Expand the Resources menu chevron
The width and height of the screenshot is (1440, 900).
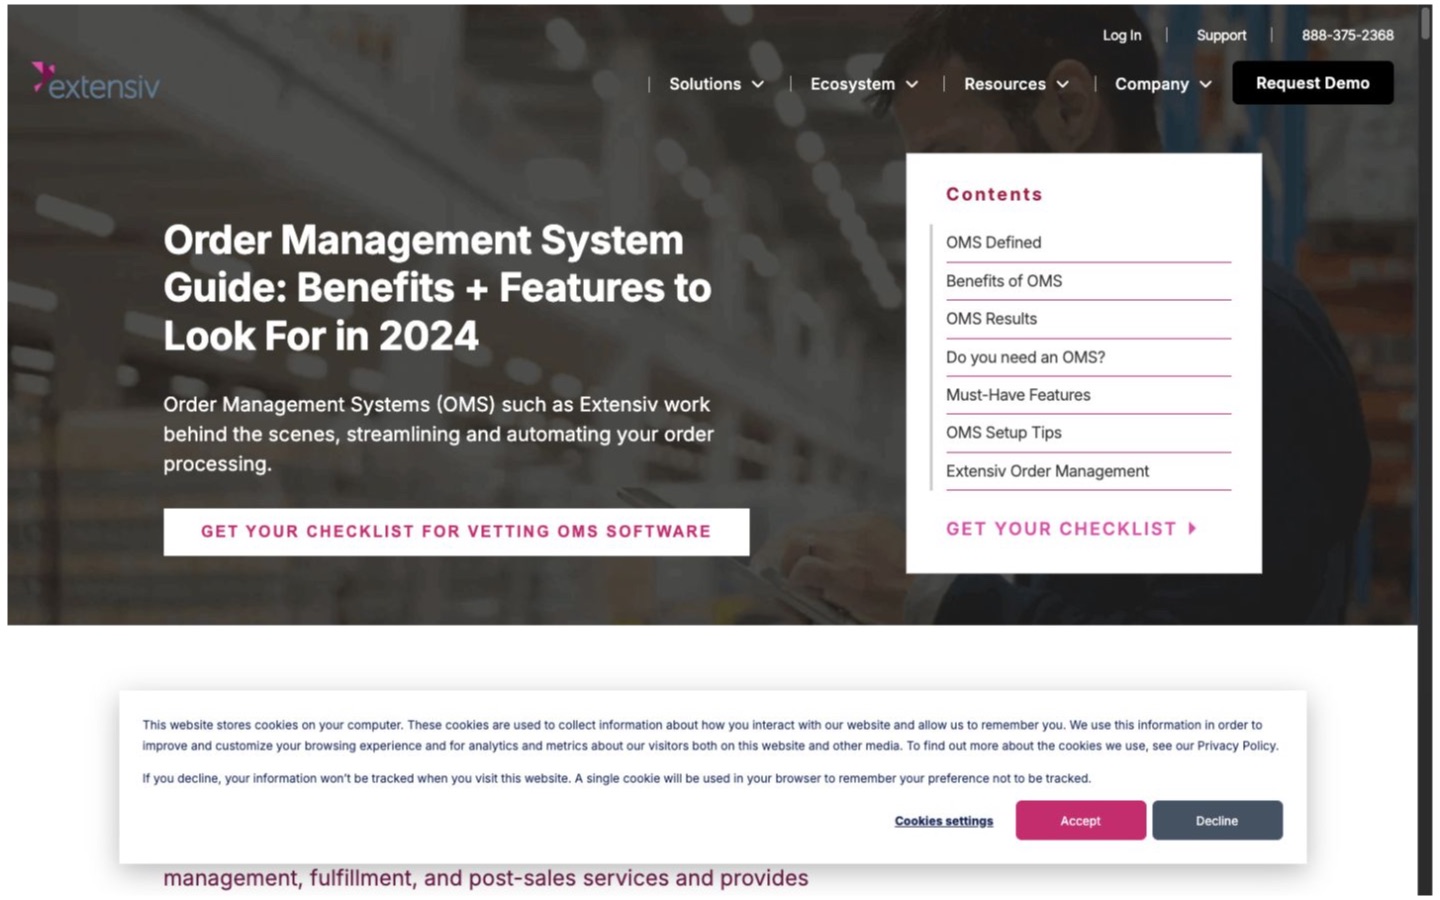pos(1063,85)
